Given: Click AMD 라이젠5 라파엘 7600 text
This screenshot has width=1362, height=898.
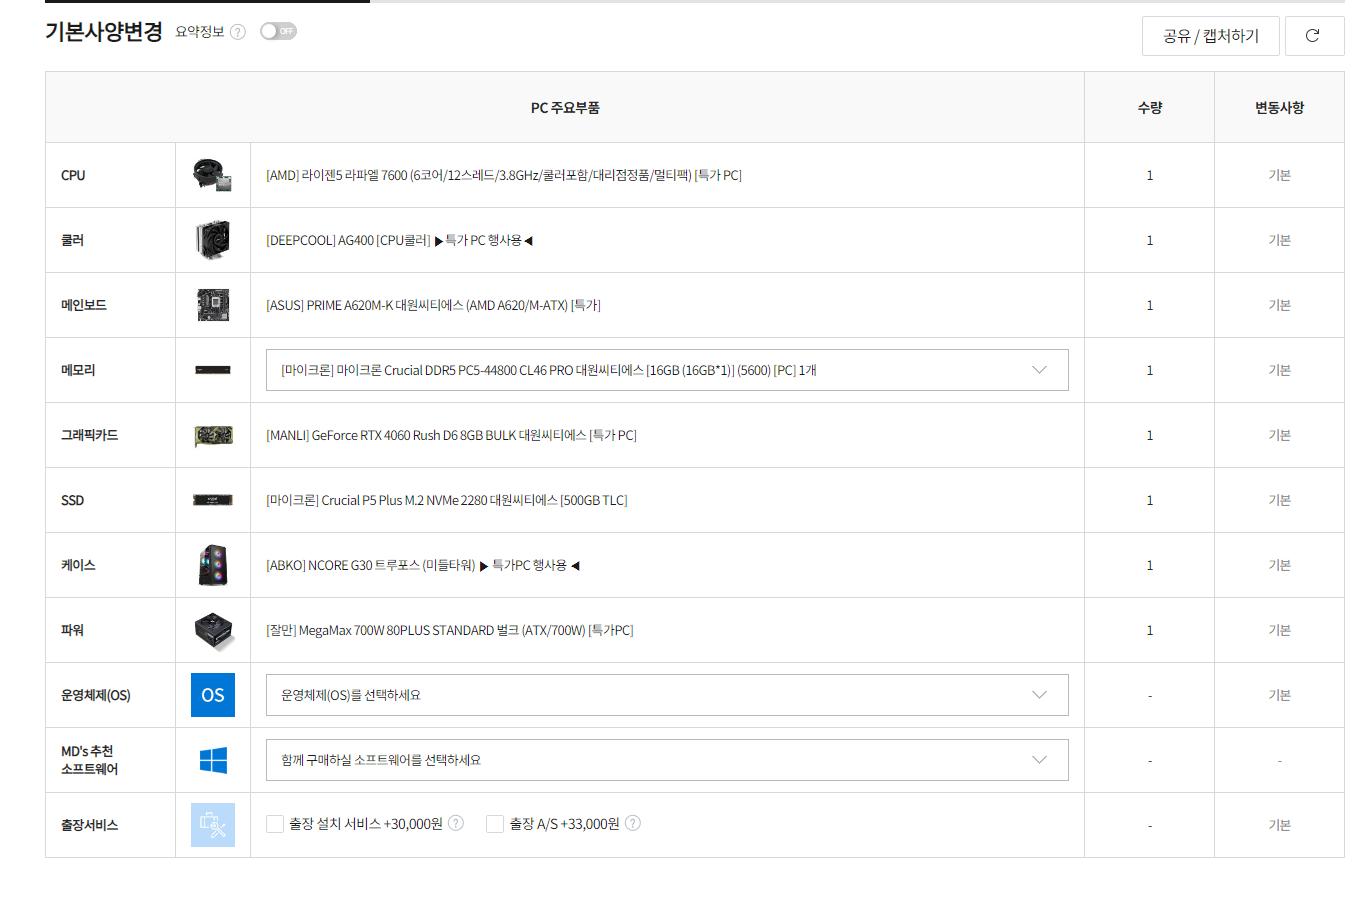Looking at the screenshot, I should coord(504,175).
